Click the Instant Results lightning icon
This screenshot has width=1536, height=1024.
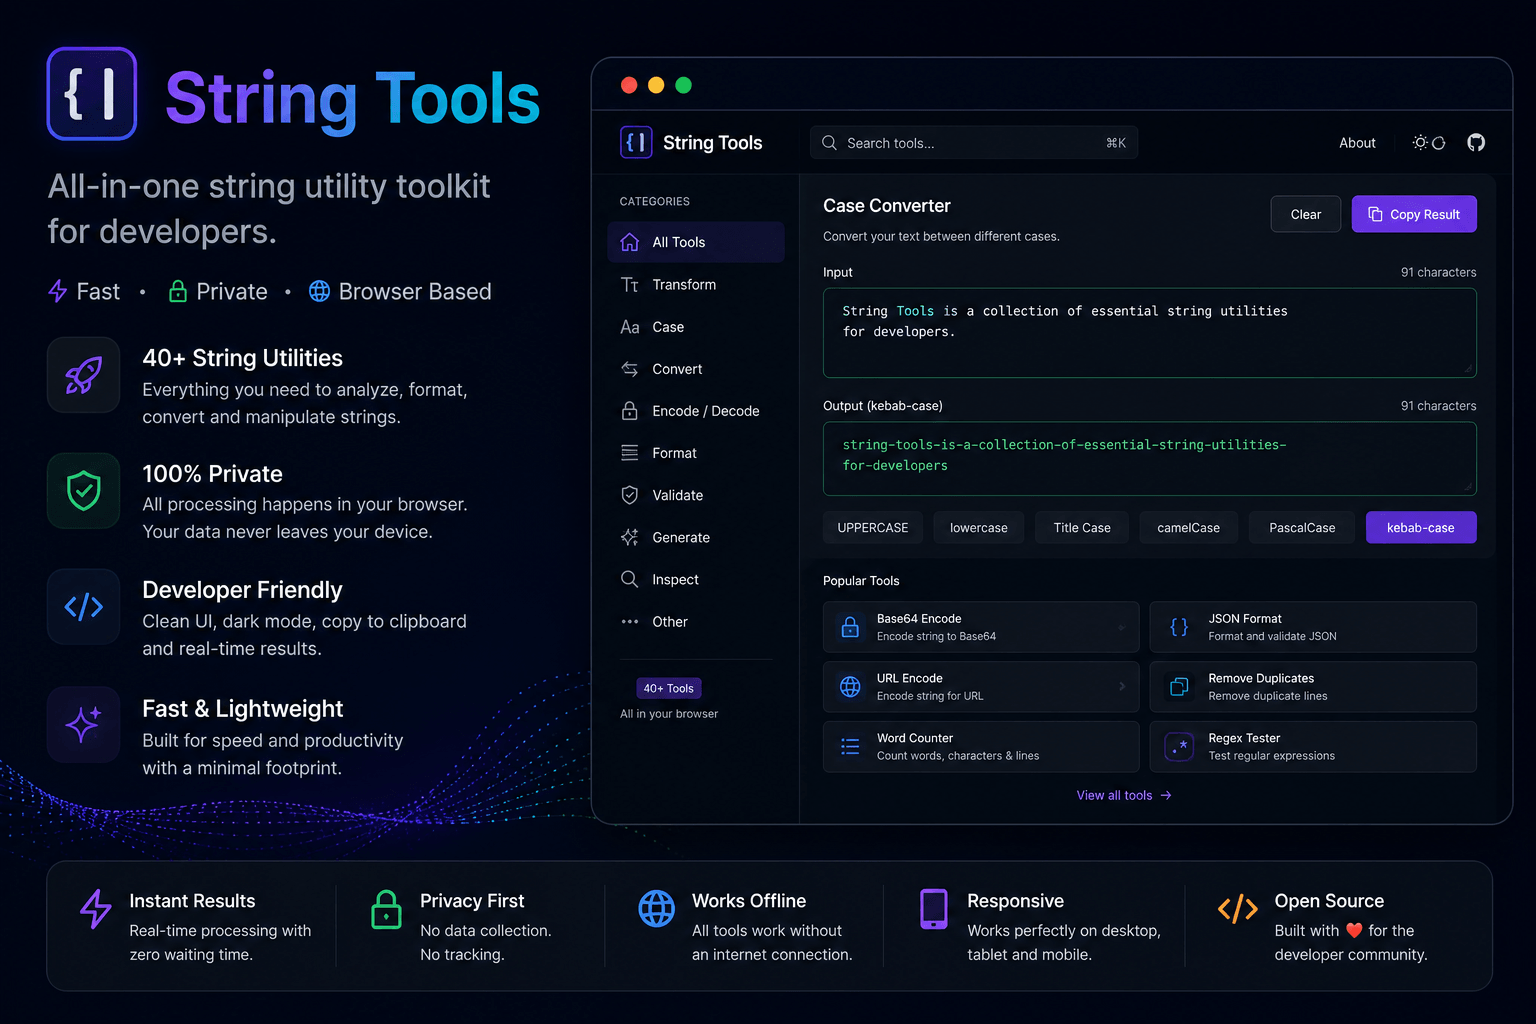96,909
